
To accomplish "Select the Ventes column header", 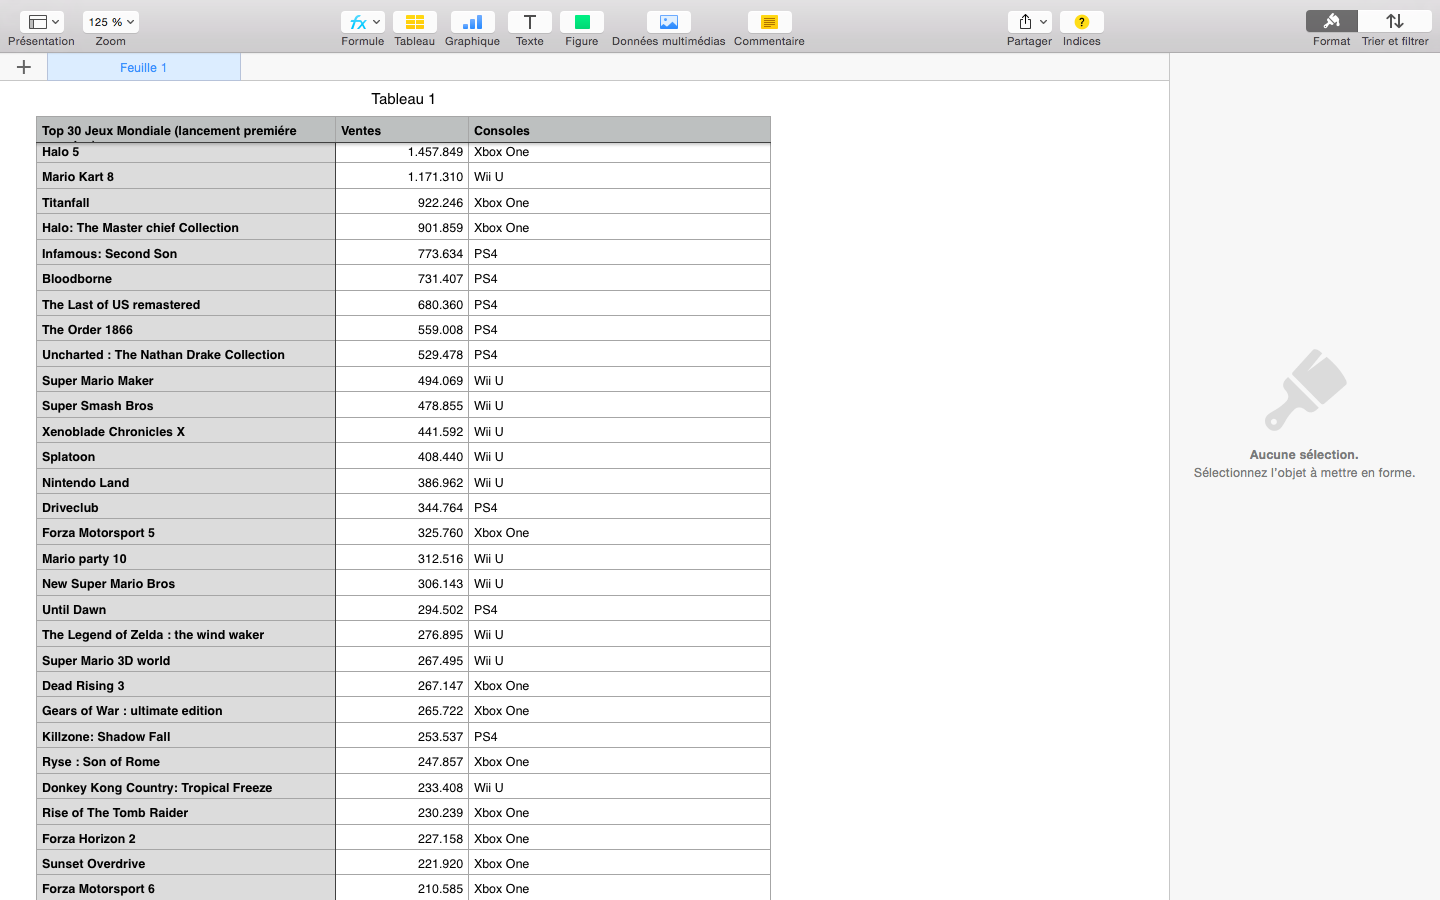I will coord(402,130).
